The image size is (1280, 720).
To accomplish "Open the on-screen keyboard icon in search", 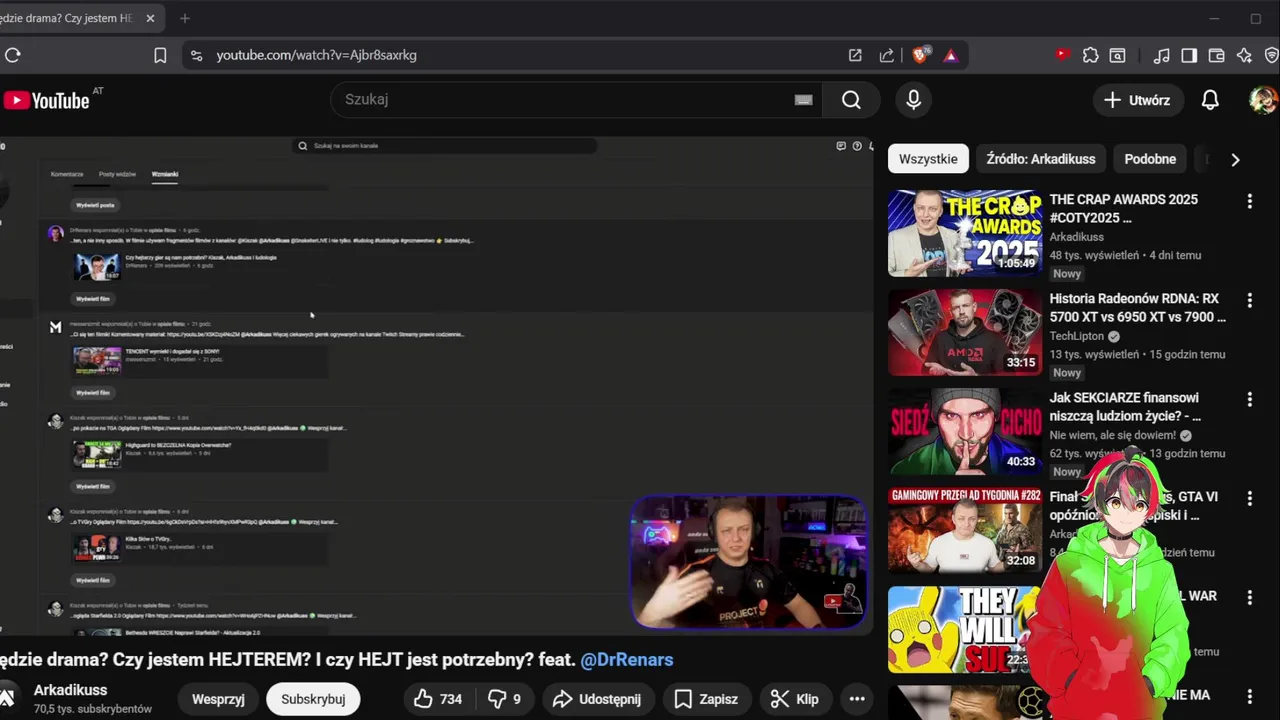I will pyautogui.click(x=803, y=99).
